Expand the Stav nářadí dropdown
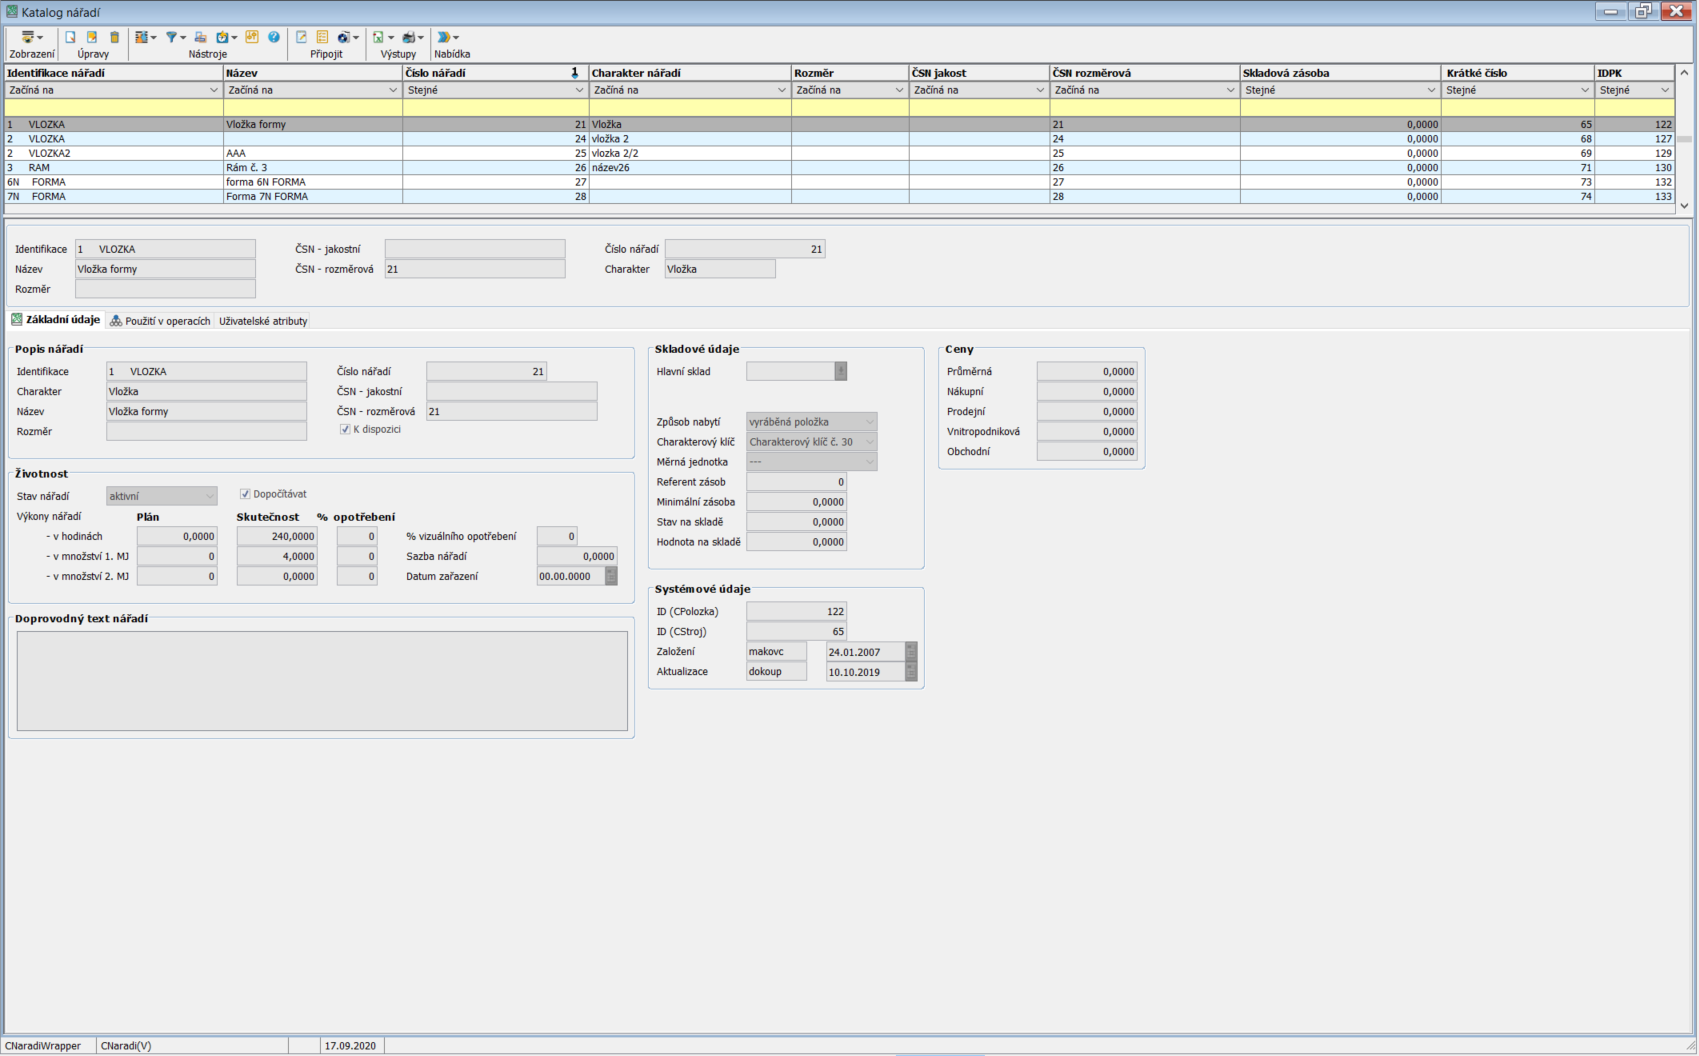This screenshot has height=1056, width=1699. pyautogui.click(x=210, y=496)
